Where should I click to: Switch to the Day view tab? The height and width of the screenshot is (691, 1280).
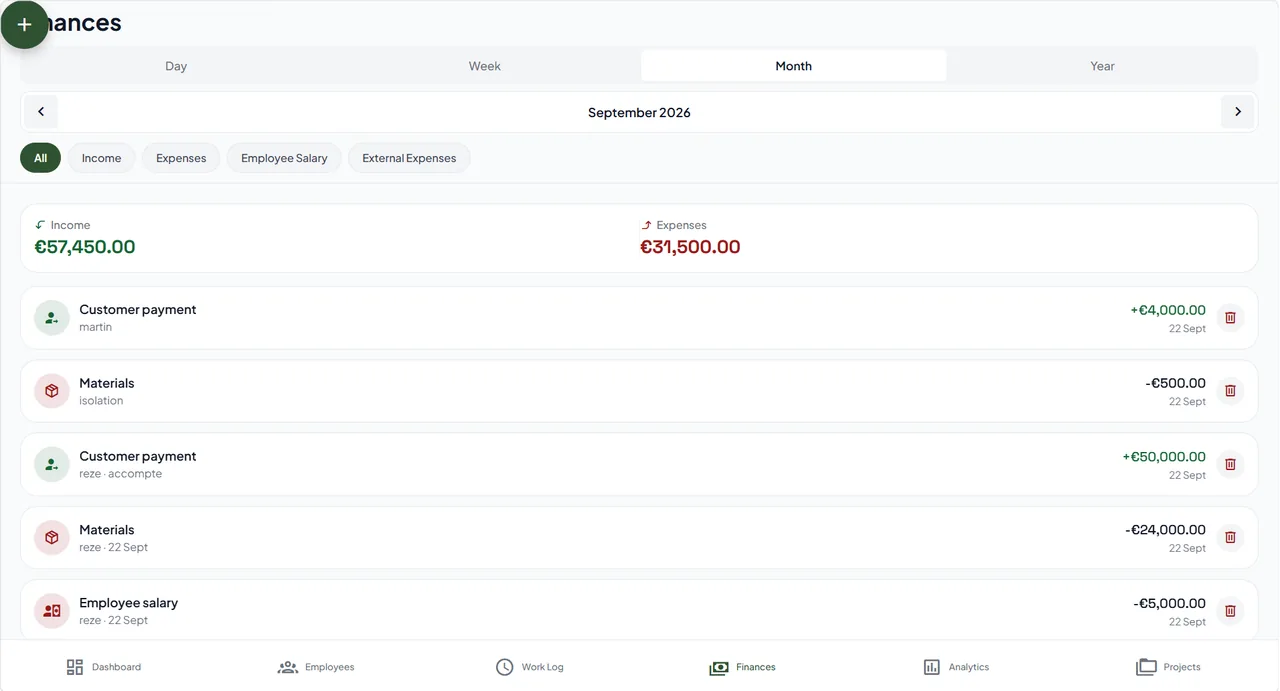click(176, 66)
